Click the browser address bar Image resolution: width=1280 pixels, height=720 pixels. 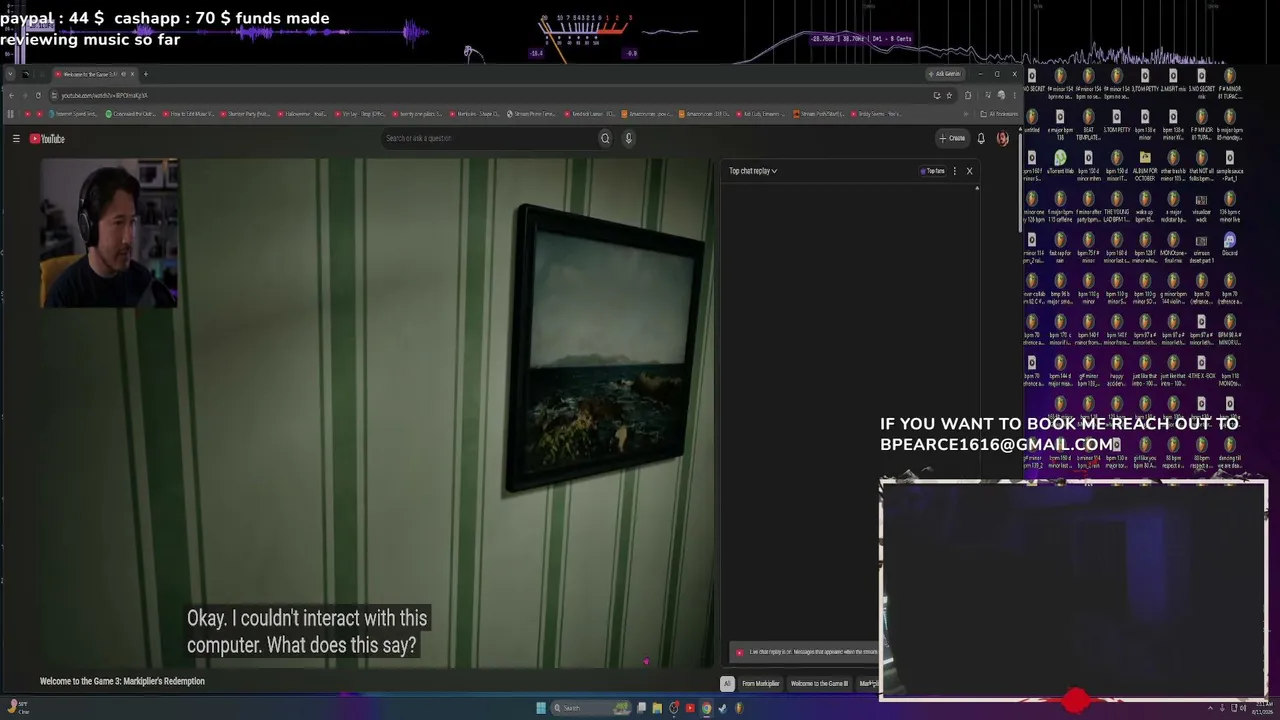[x=490, y=95]
